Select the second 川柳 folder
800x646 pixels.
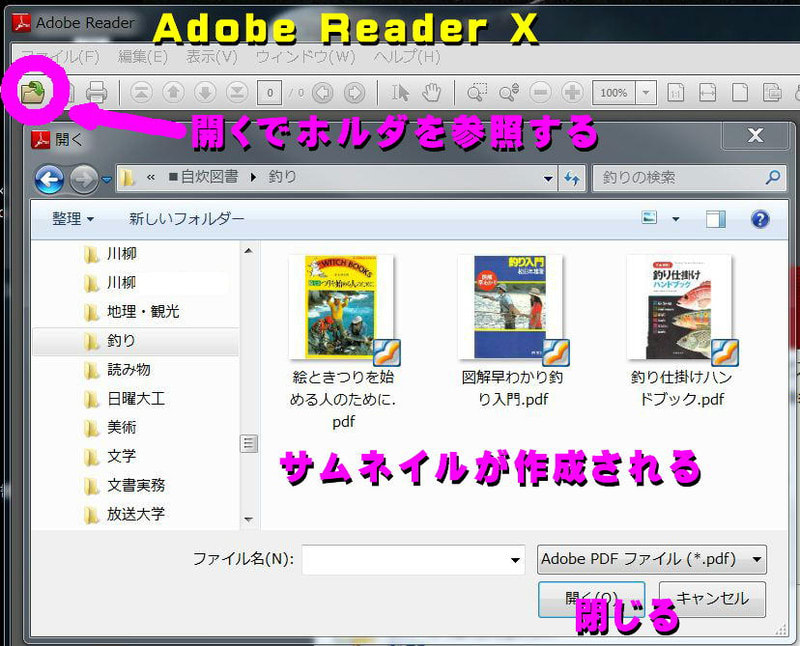click(x=121, y=282)
